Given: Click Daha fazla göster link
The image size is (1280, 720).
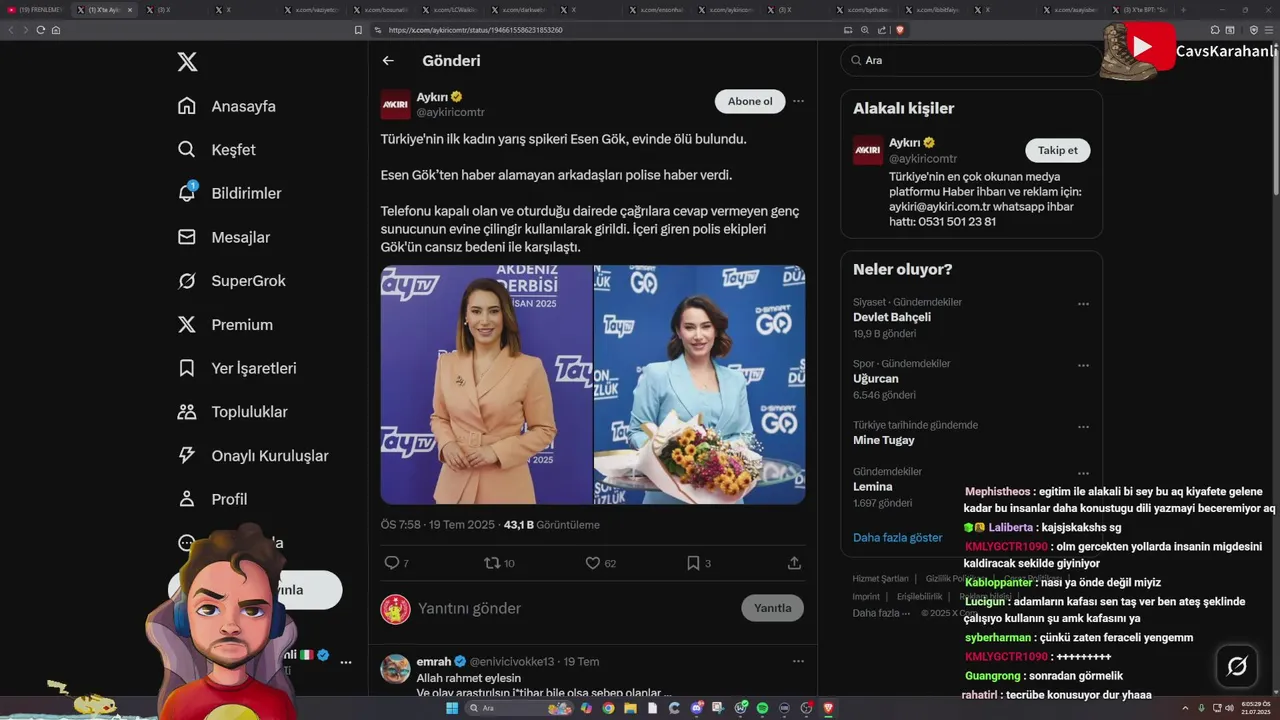Looking at the screenshot, I should point(898,537).
